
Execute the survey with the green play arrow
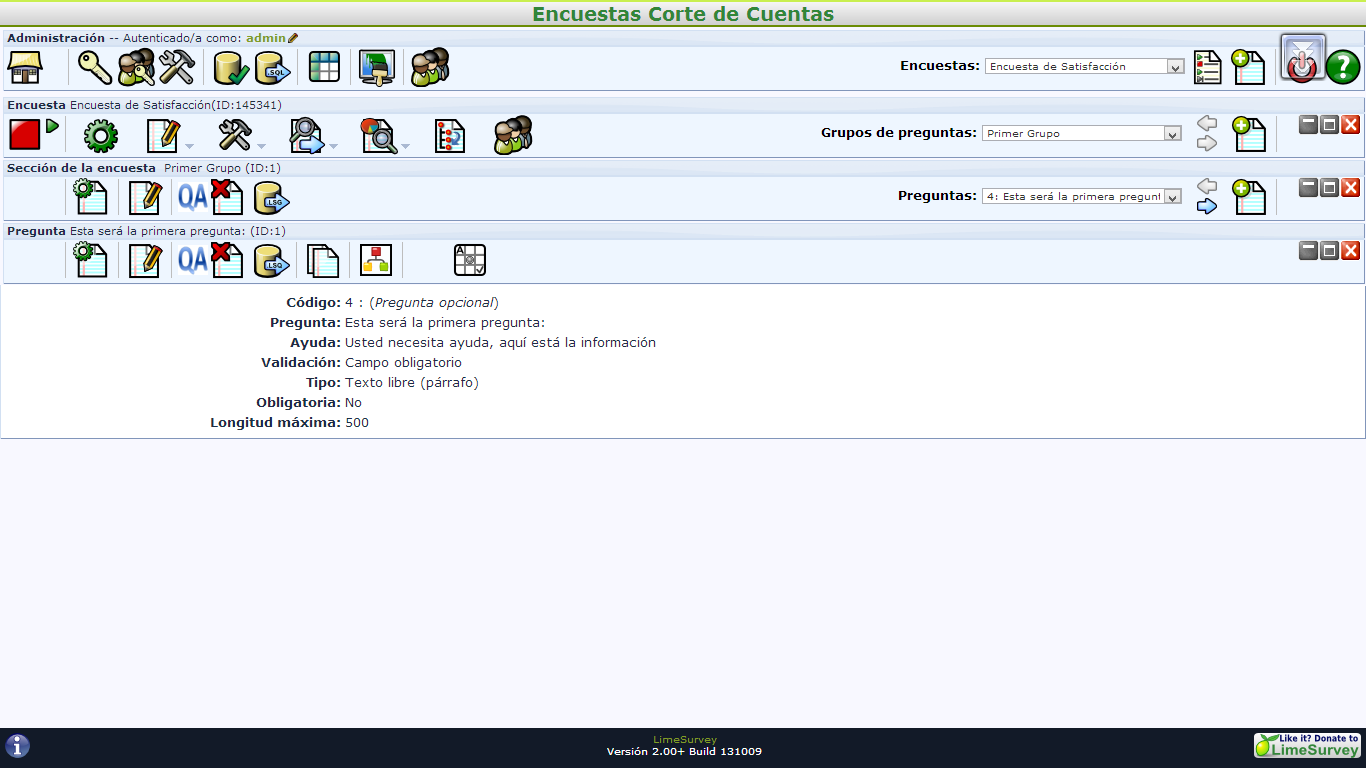click(x=52, y=127)
